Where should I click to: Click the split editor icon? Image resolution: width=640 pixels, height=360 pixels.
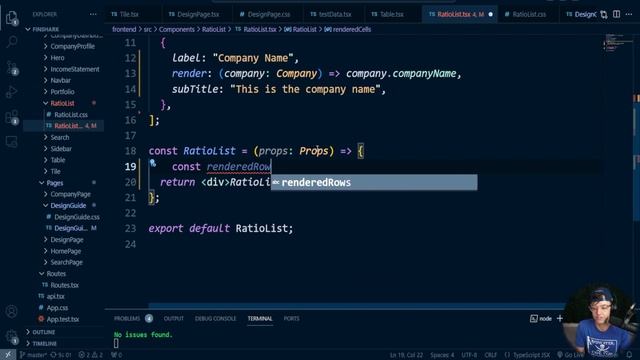[x=616, y=14]
